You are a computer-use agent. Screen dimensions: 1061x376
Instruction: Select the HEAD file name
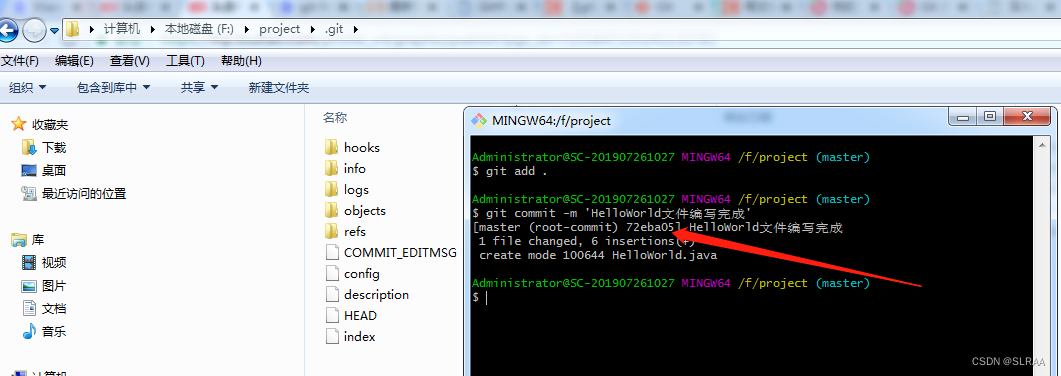click(x=361, y=316)
